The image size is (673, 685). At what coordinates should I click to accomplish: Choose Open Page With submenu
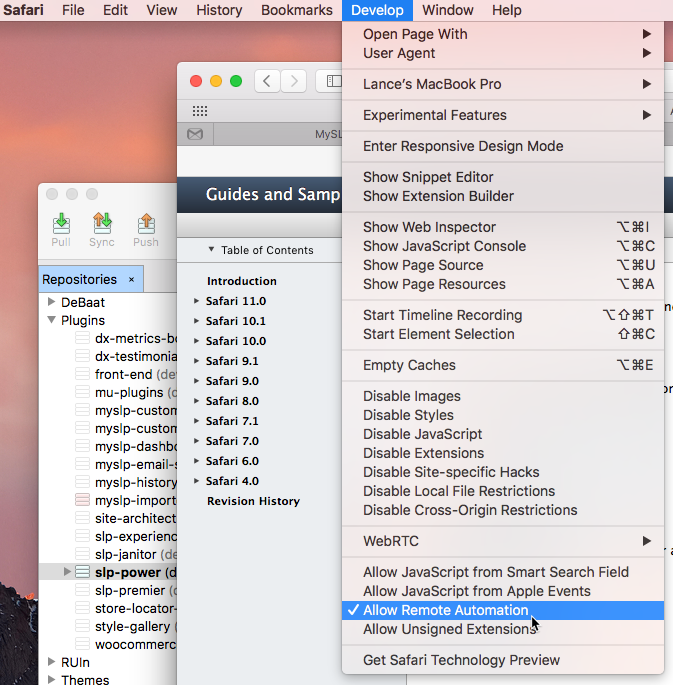(x=503, y=34)
